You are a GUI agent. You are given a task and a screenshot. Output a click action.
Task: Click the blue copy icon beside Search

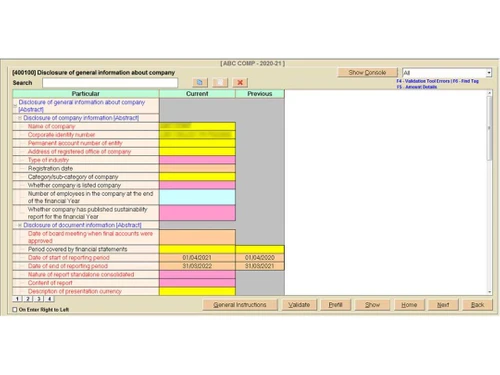point(200,82)
